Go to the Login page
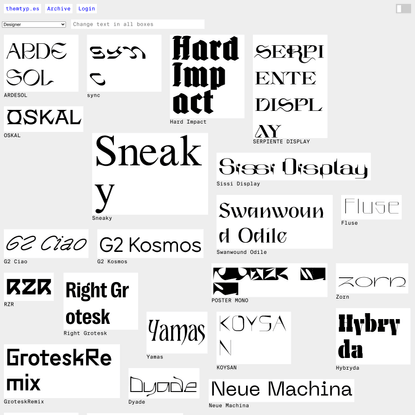This screenshot has height=415, width=415. pyautogui.click(x=87, y=9)
